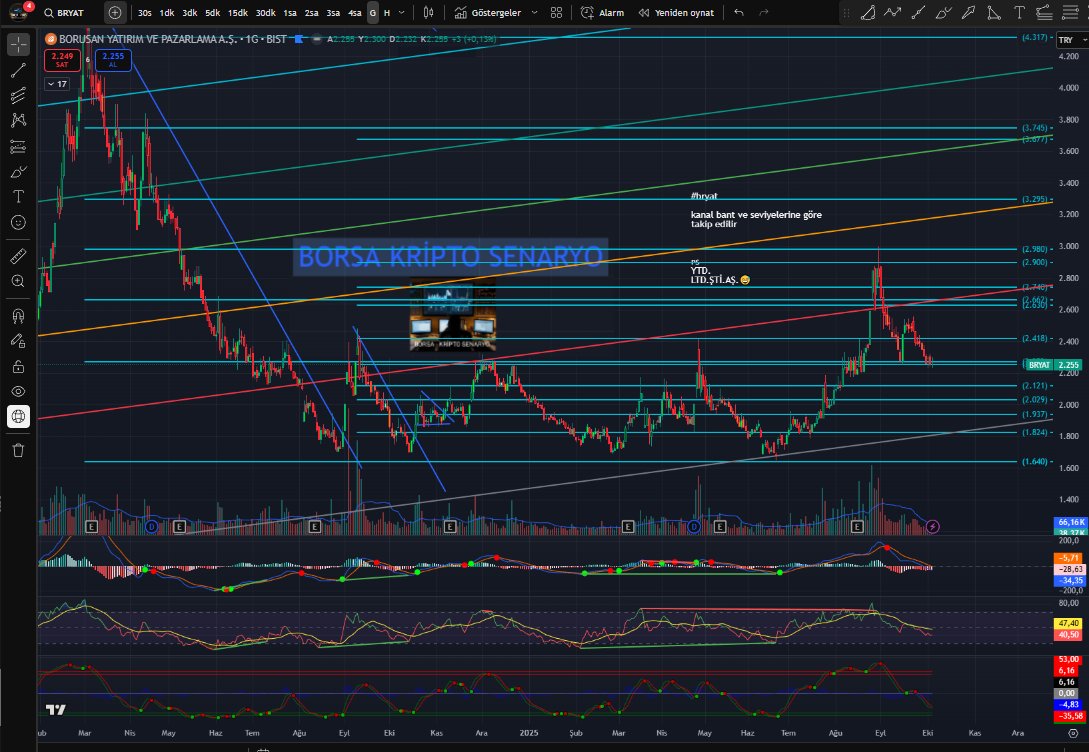Viewport: 1089px width, 752px height.
Task: Click the first E earnings marker on the timeline
Action: coord(92,527)
